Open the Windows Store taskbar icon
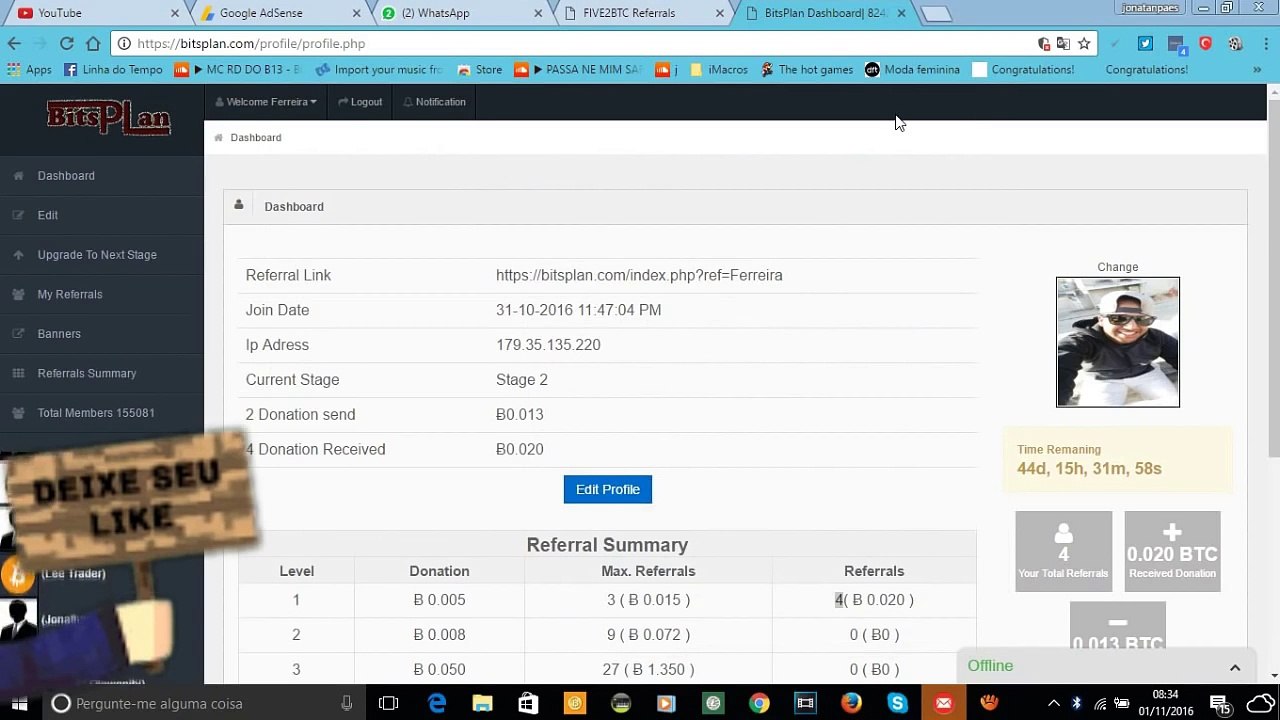 528,703
